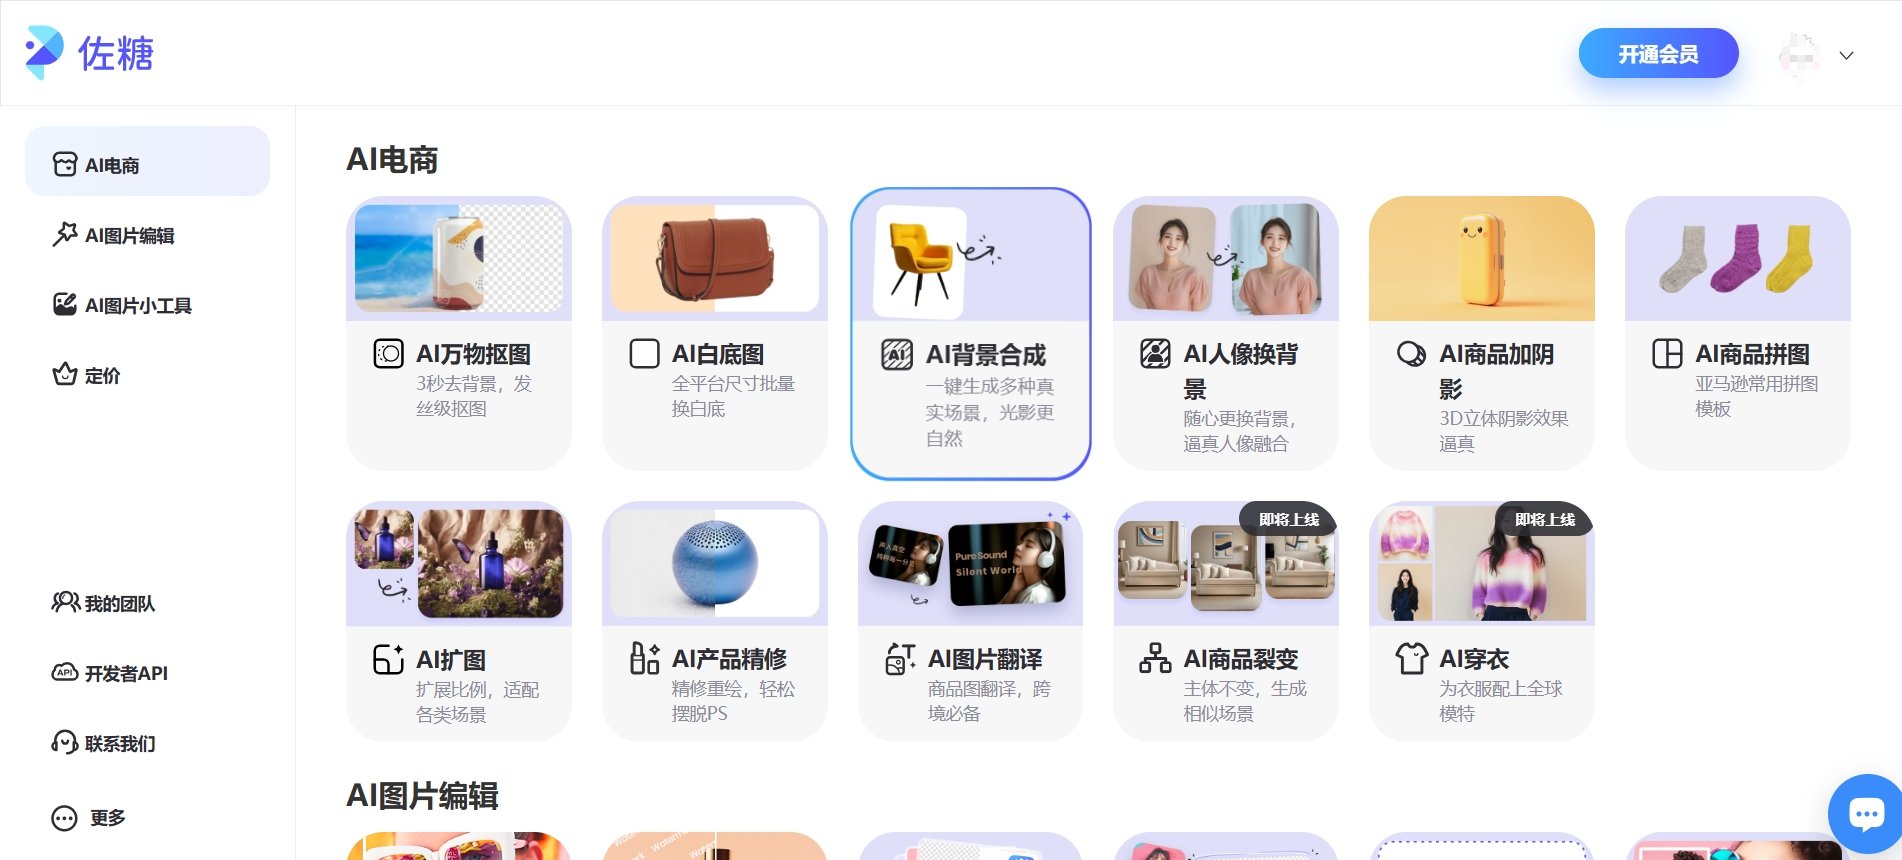Click the 即将上线 badge on AI商品裂变
1902x860 pixels.
click(x=1289, y=519)
